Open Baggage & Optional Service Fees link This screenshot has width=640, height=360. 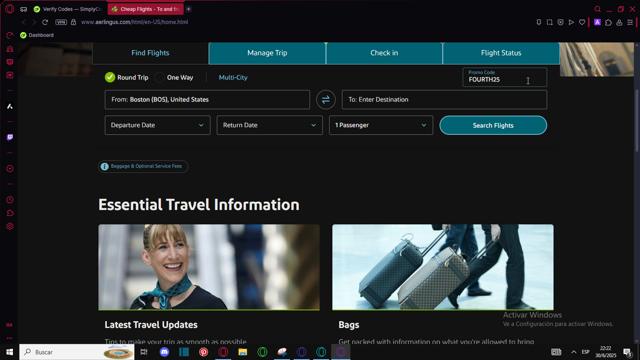143,167
